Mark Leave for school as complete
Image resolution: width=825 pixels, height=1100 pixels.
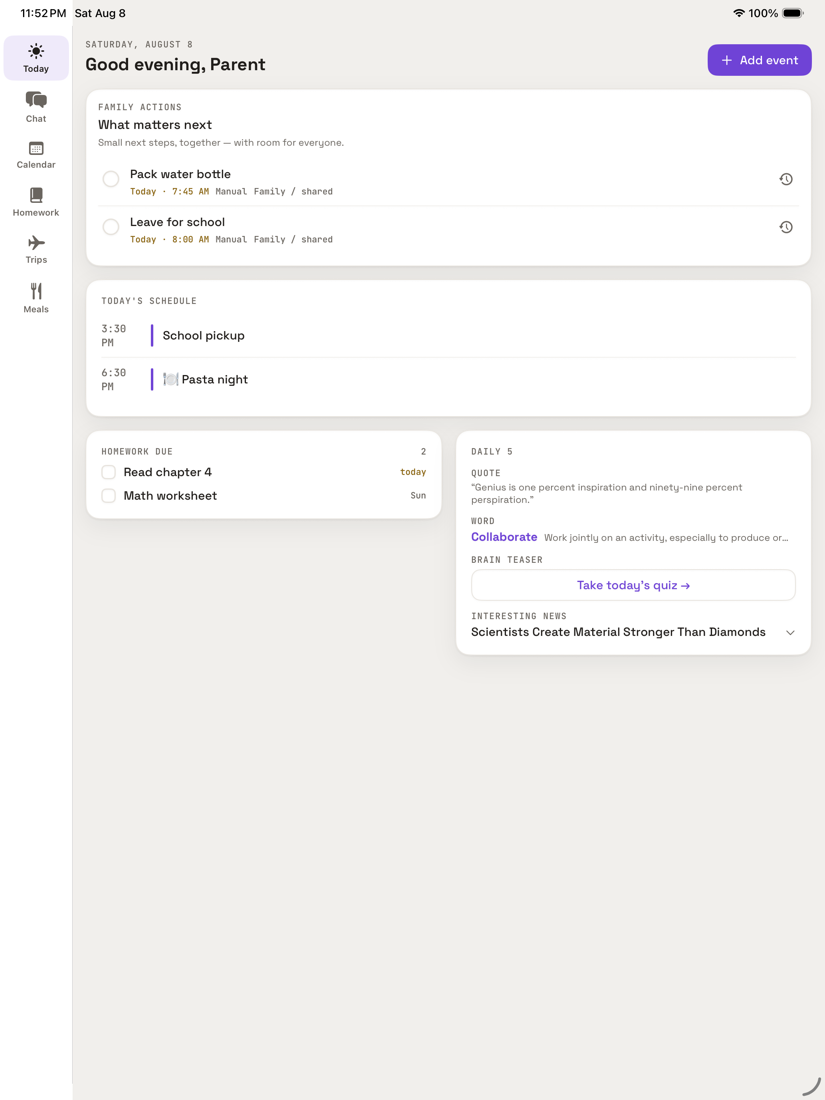111,227
